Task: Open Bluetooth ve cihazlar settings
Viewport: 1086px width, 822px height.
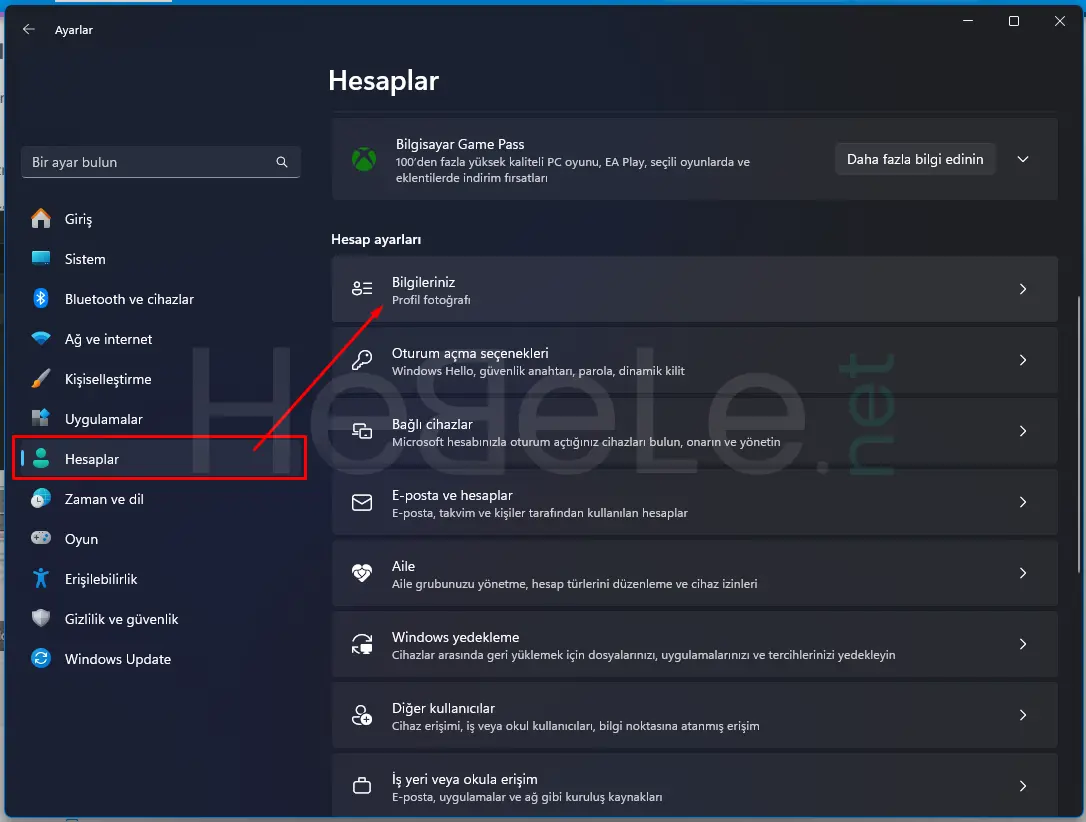Action: 160,299
